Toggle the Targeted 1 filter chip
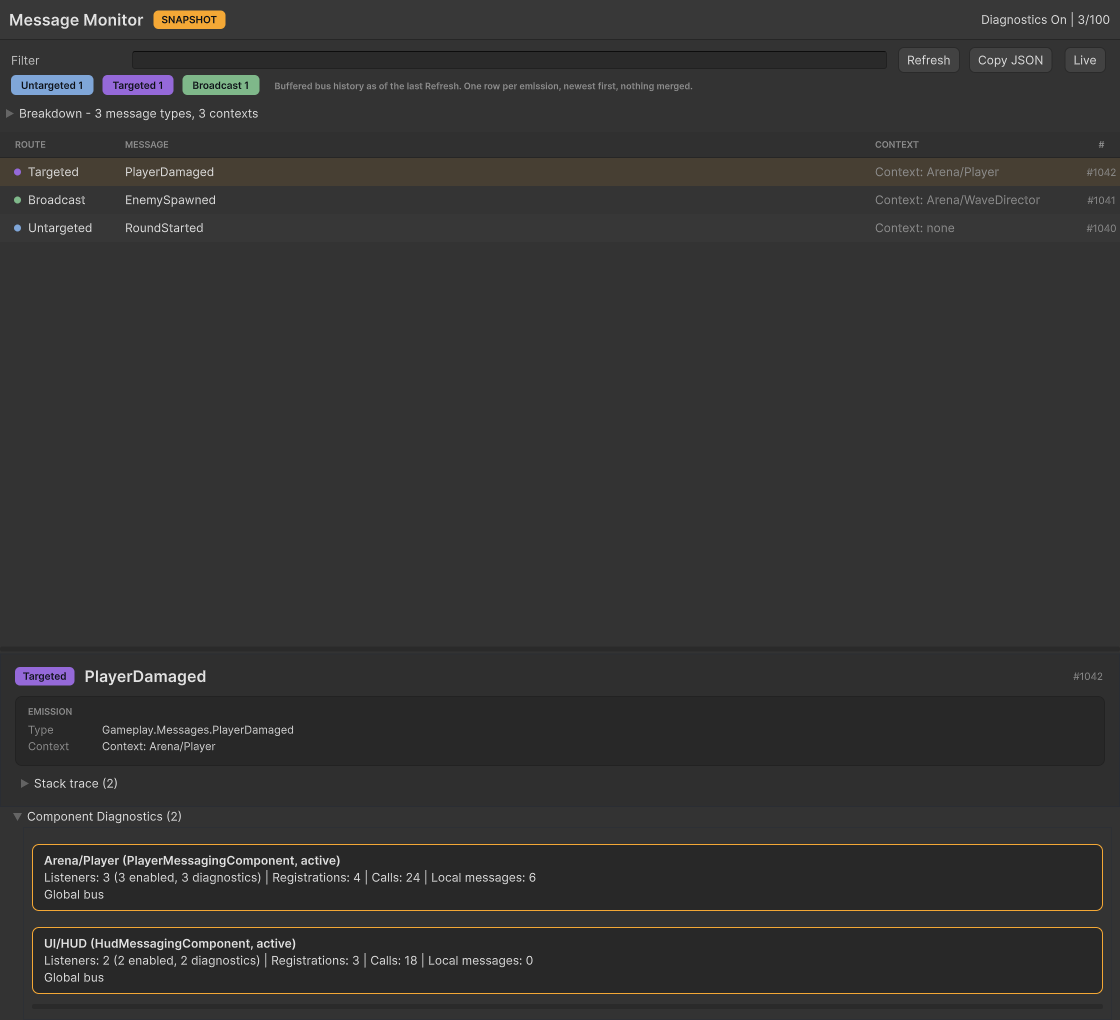 [x=138, y=85]
